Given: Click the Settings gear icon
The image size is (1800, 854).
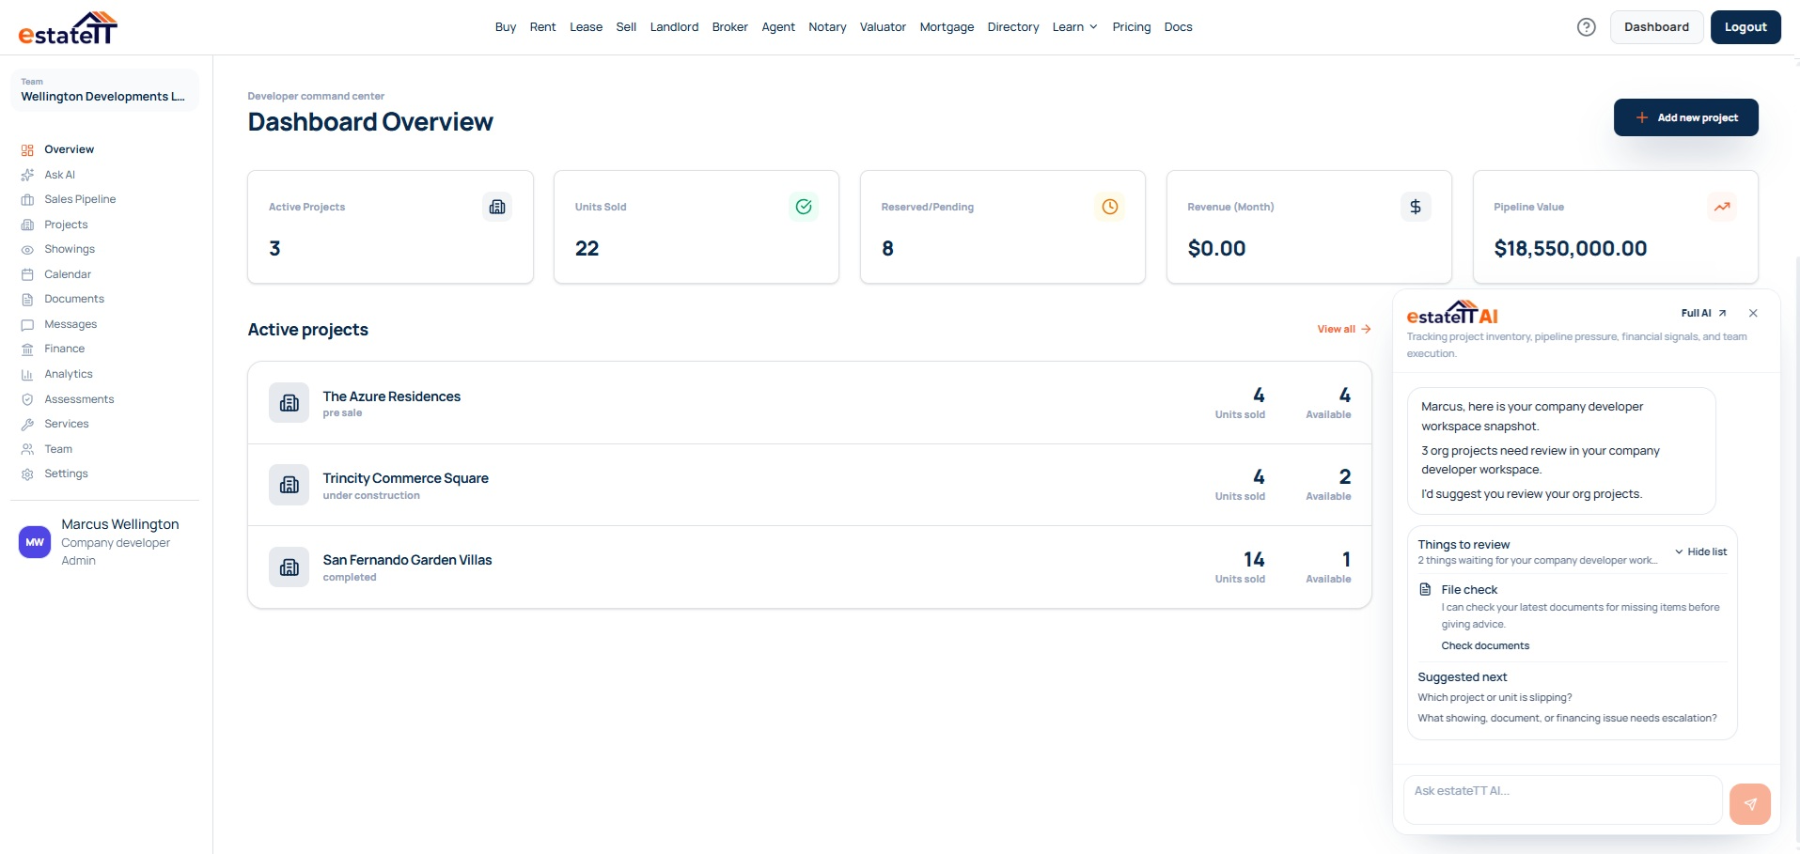Looking at the screenshot, I should (x=27, y=474).
